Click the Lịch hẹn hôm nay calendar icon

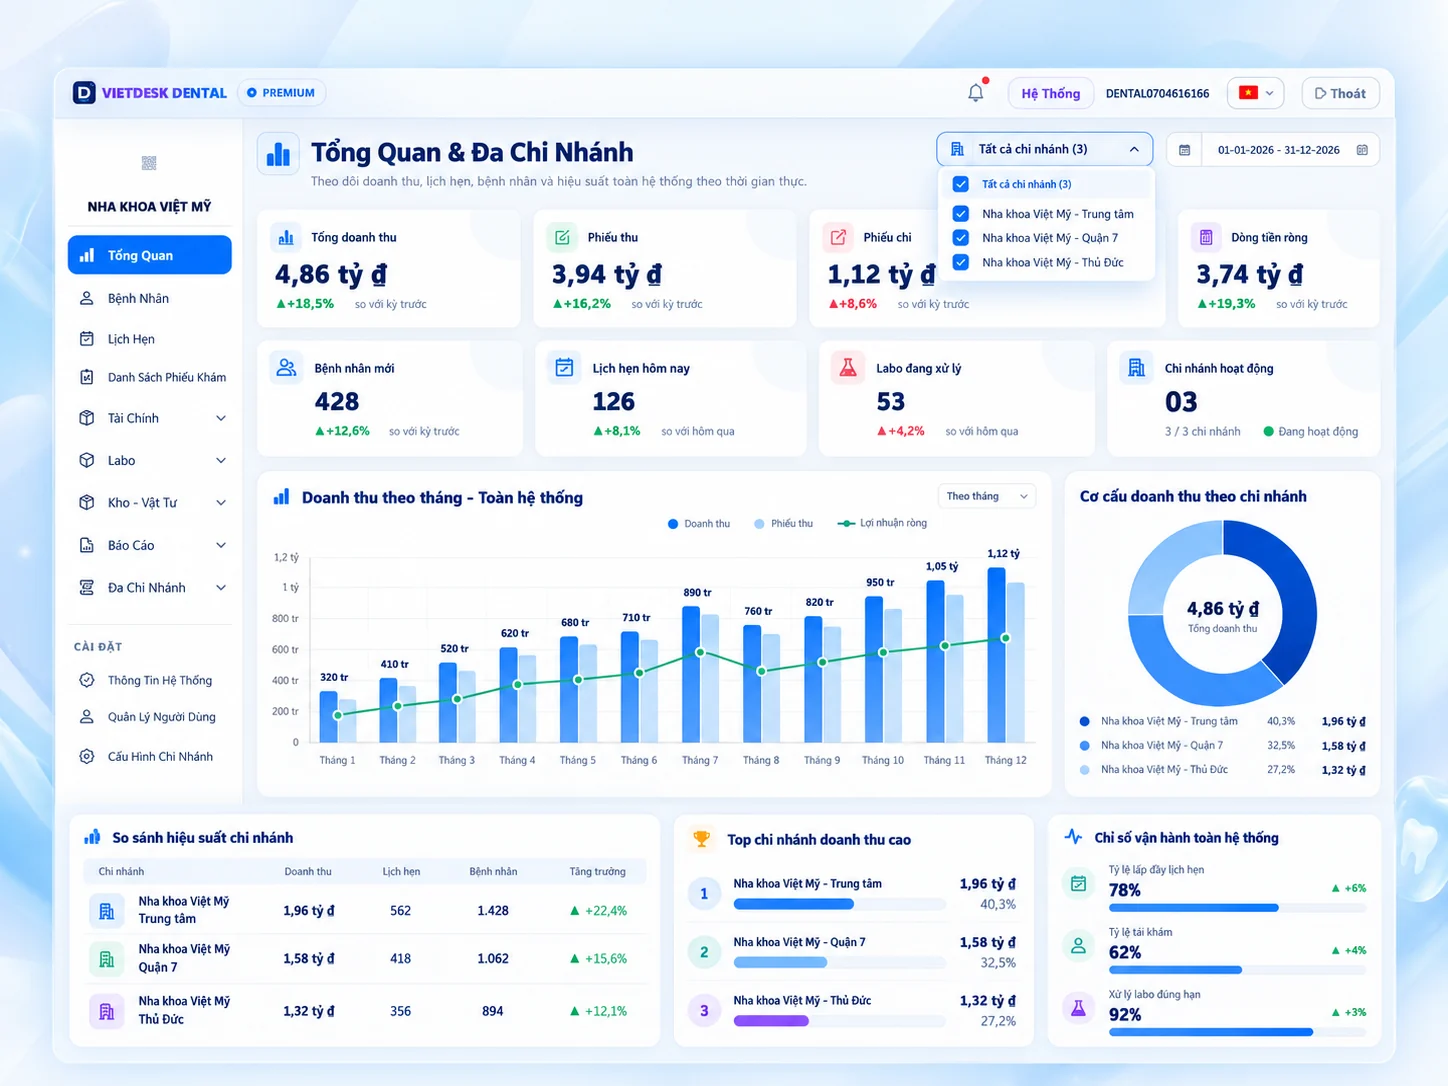(564, 367)
